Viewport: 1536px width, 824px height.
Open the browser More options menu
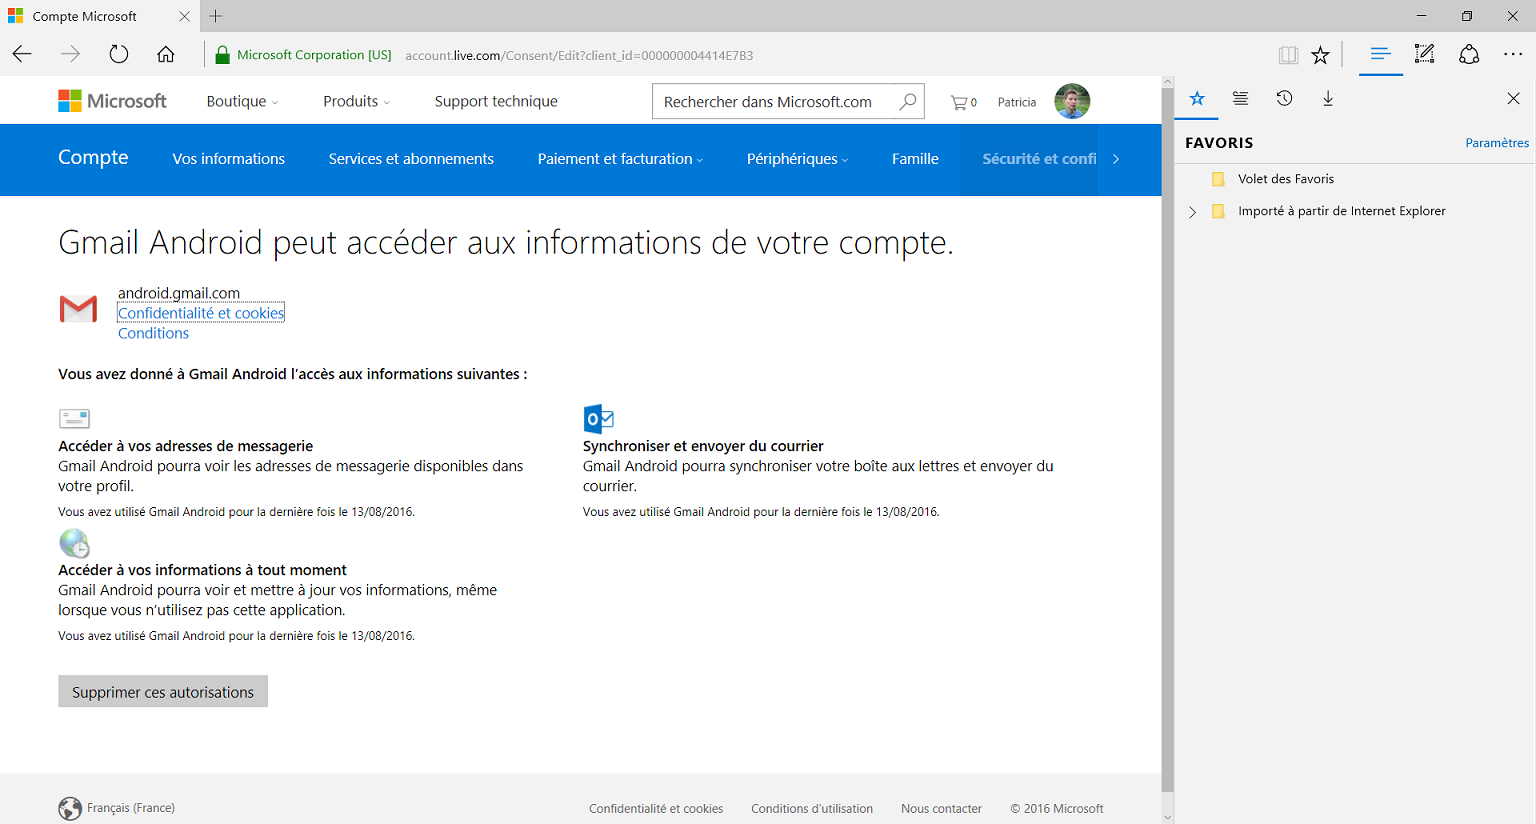point(1513,55)
